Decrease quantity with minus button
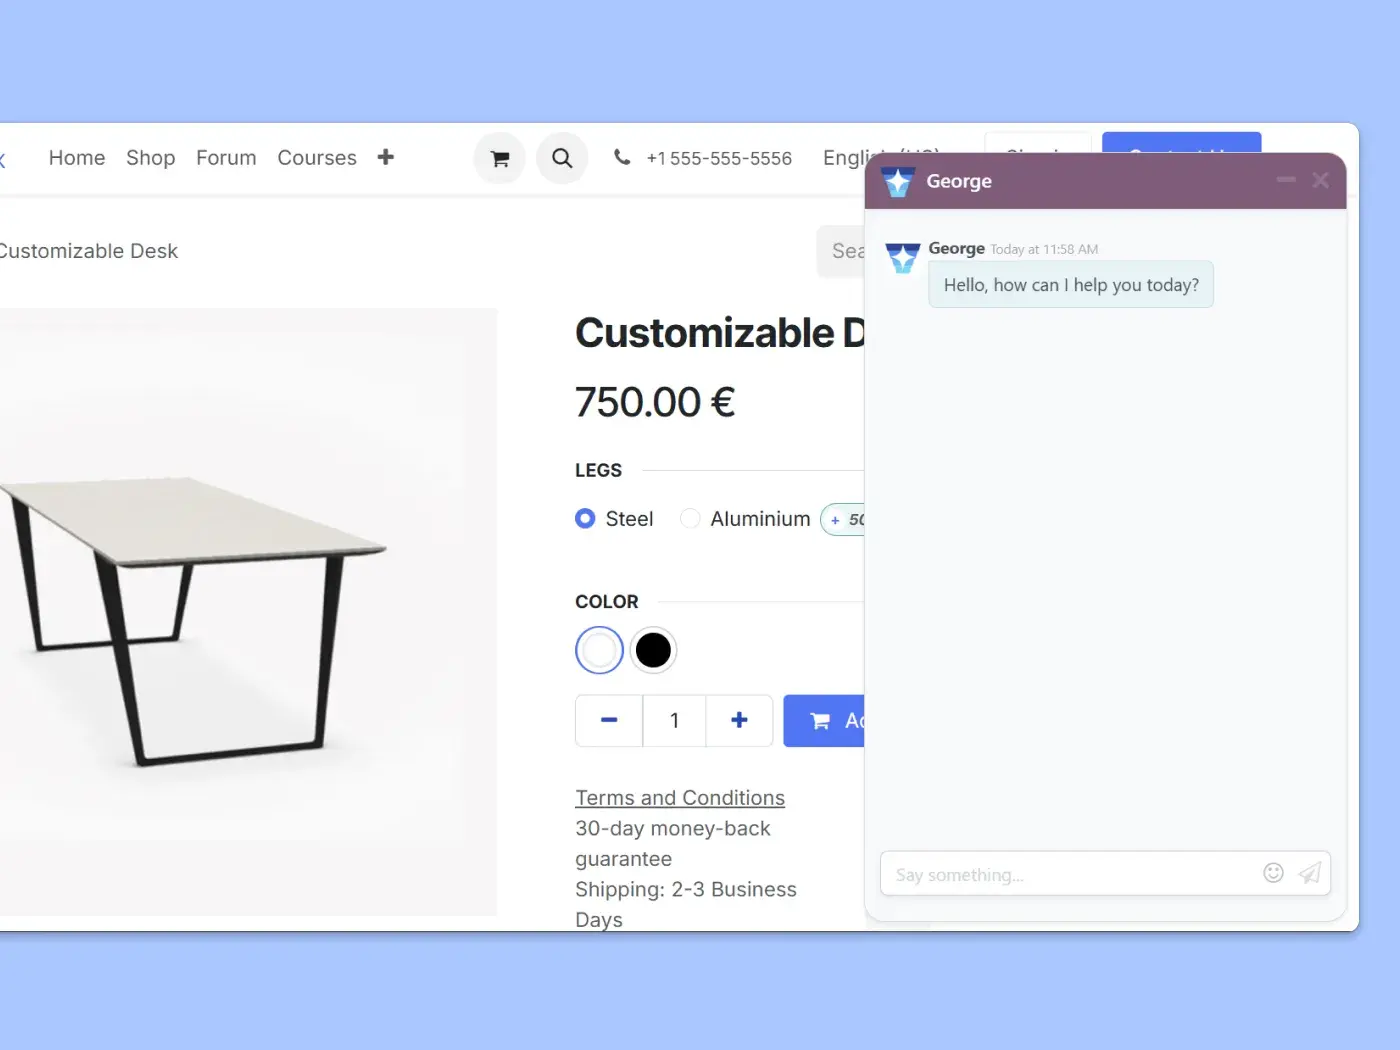The height and width of the screenshot is (1050, 1400). tap(609, 720)
